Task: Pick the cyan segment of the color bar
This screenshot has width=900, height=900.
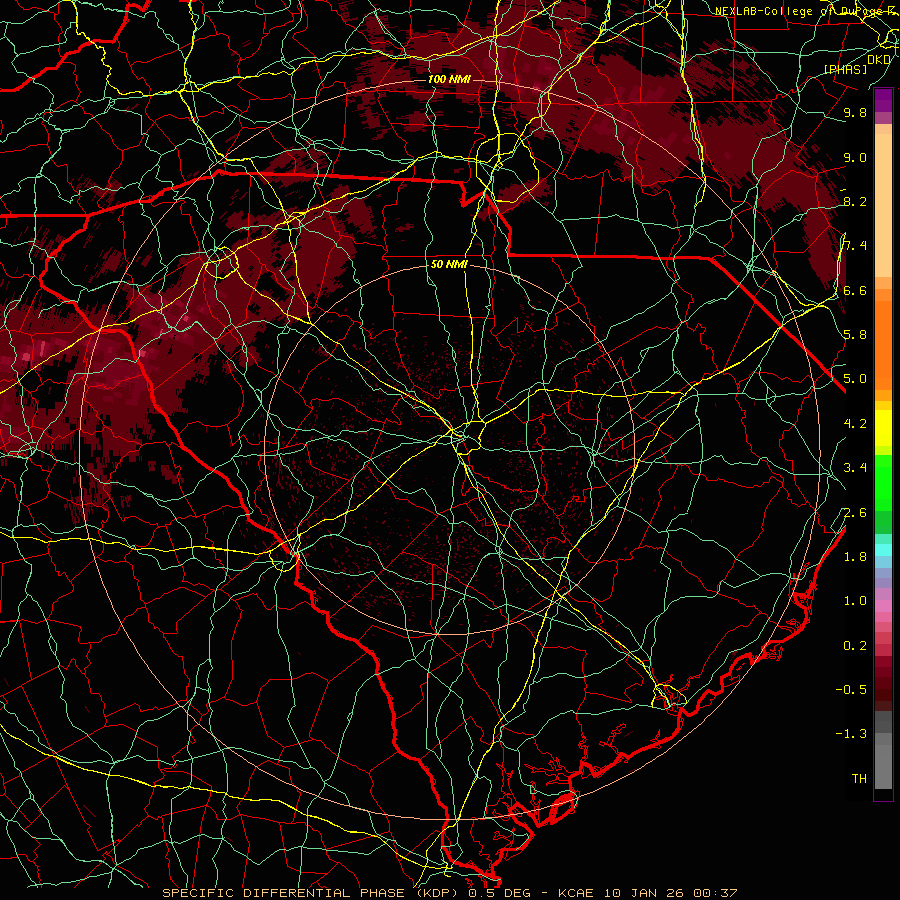Action: pos(883,550)
